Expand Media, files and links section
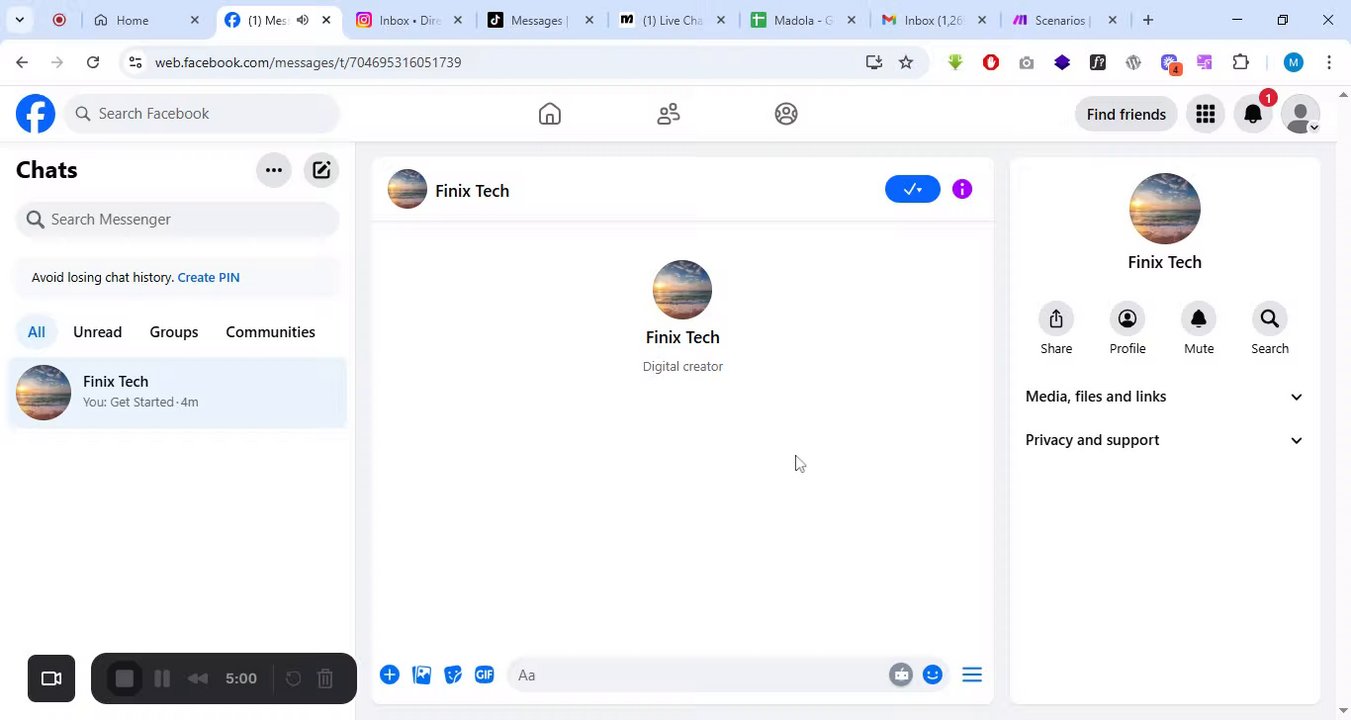1351x720 pixels. point(1164,397)
